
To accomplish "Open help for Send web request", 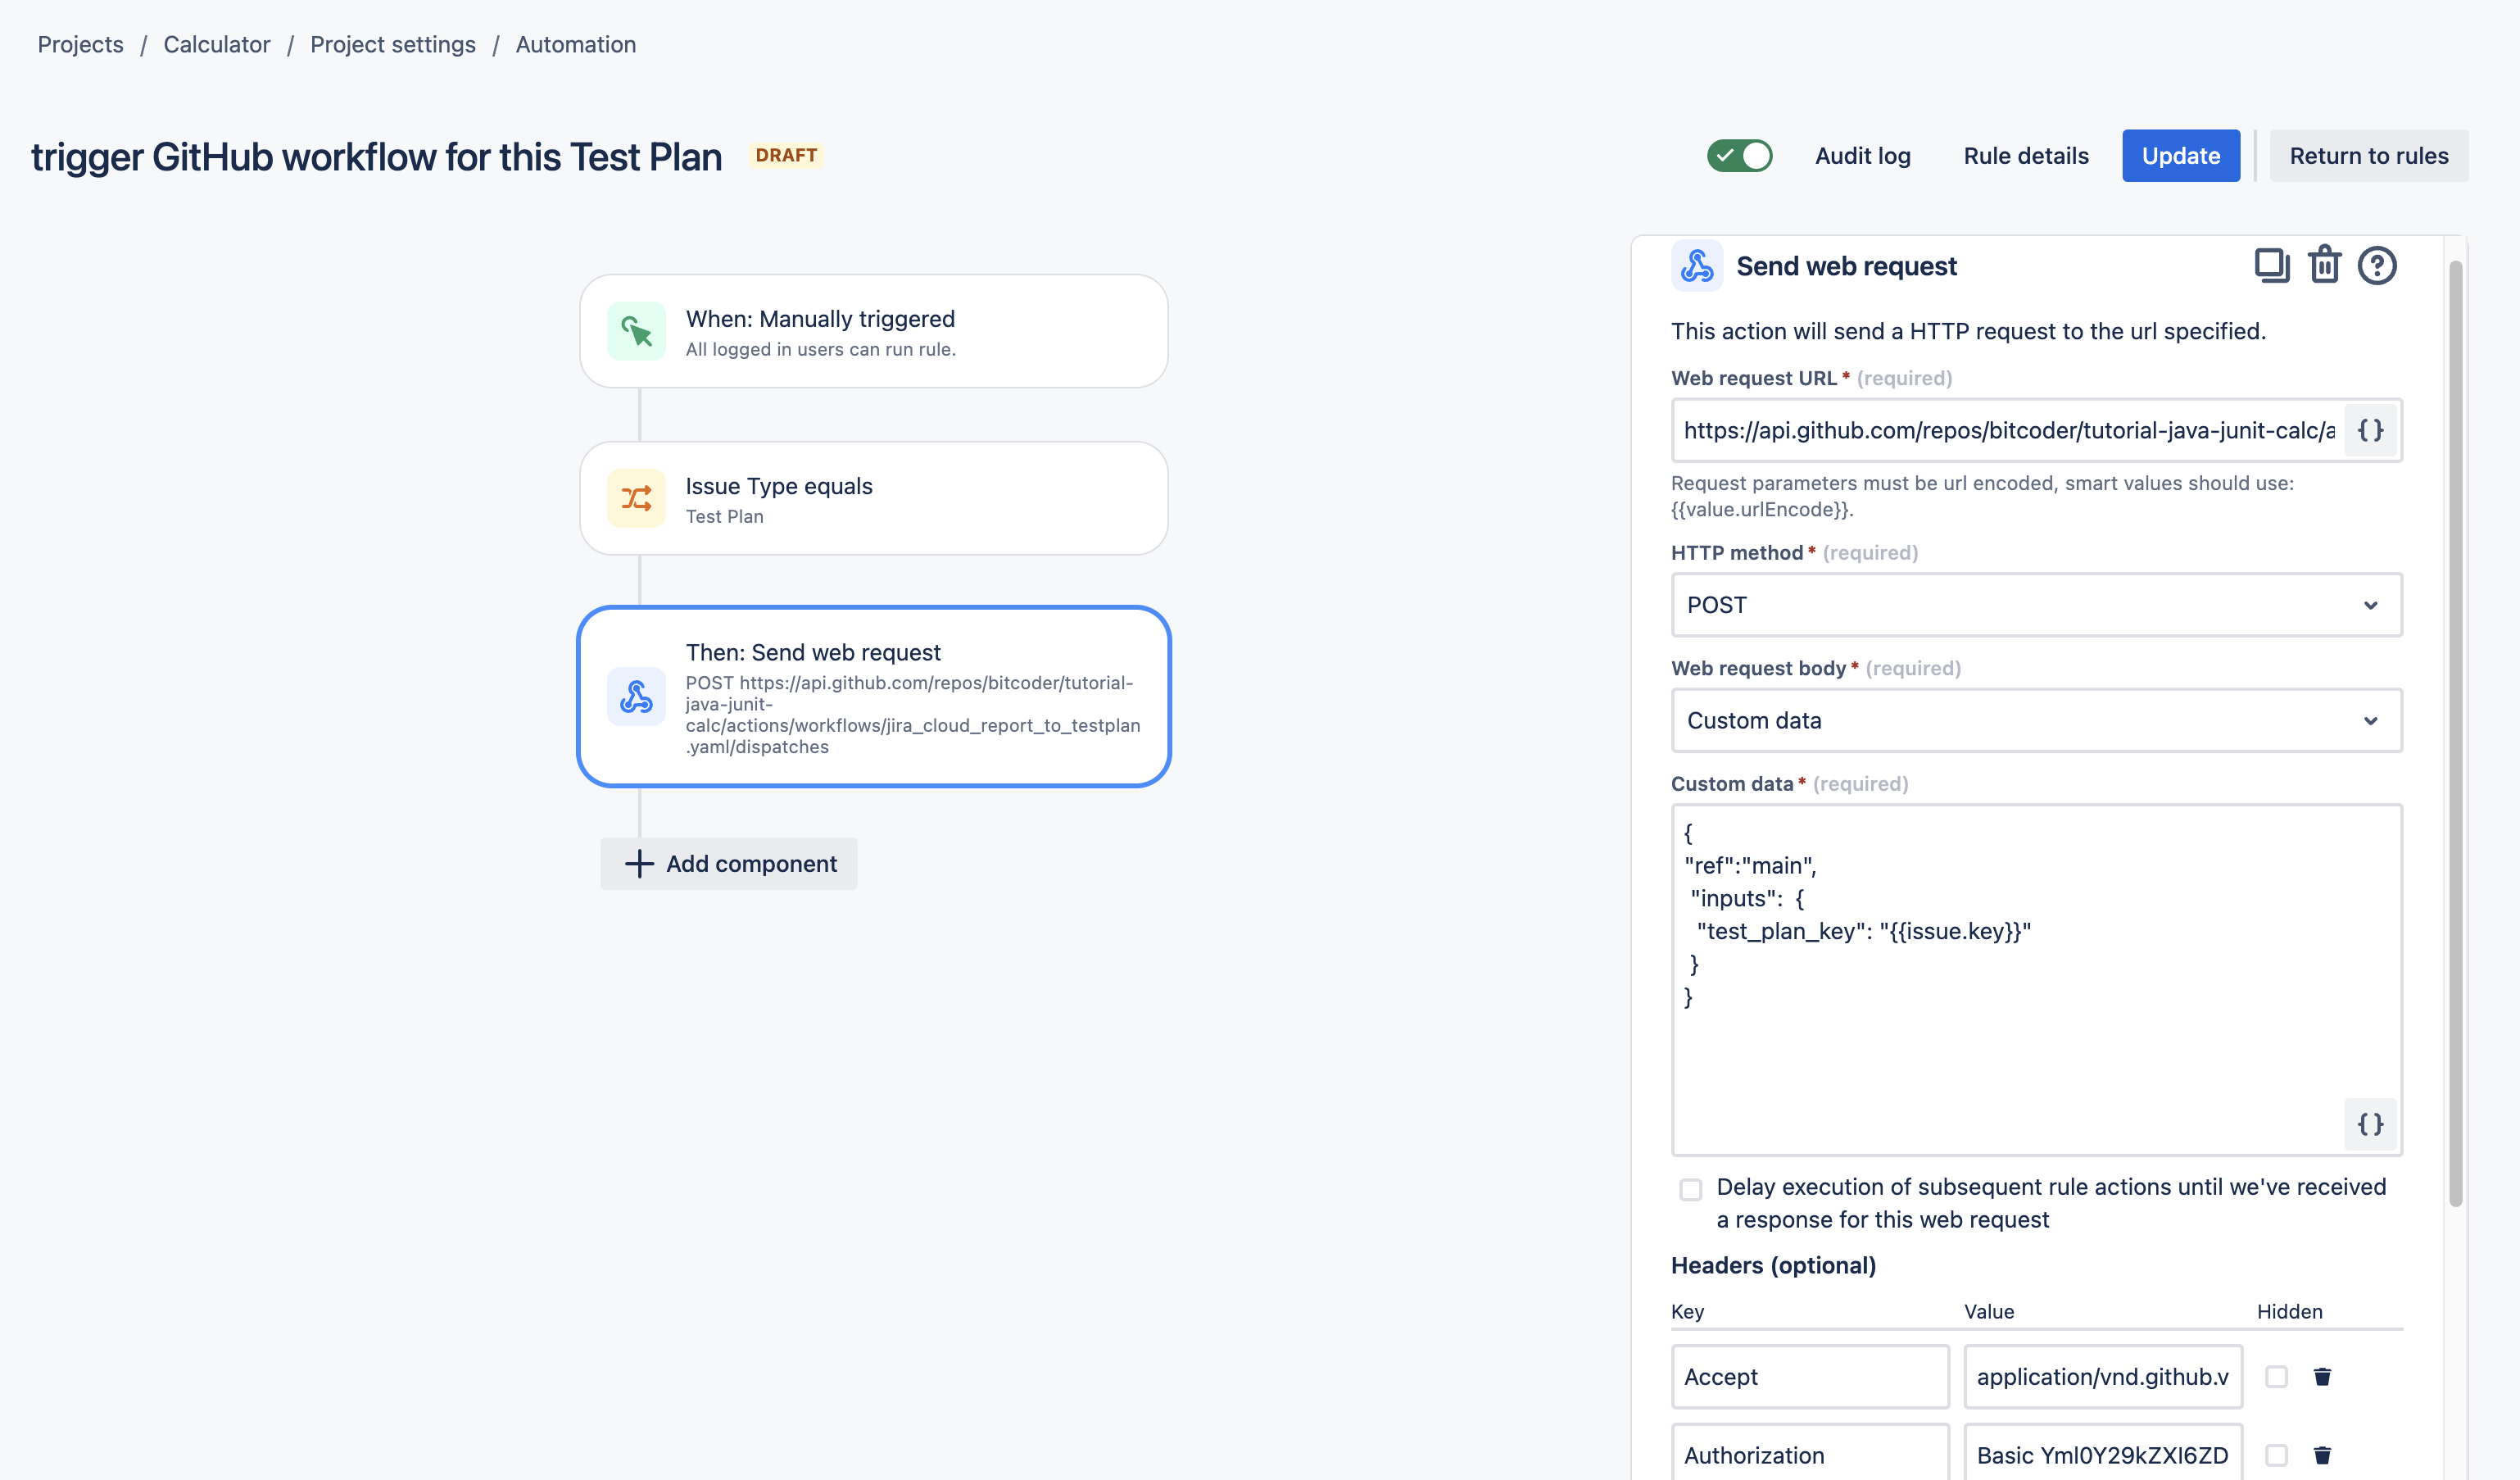I will tap(2377, 266).
